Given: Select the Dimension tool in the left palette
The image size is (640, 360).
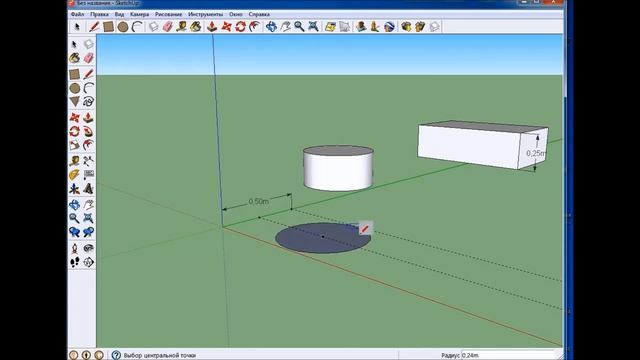Looking at the screenshot, I should [x=88, y=161].
